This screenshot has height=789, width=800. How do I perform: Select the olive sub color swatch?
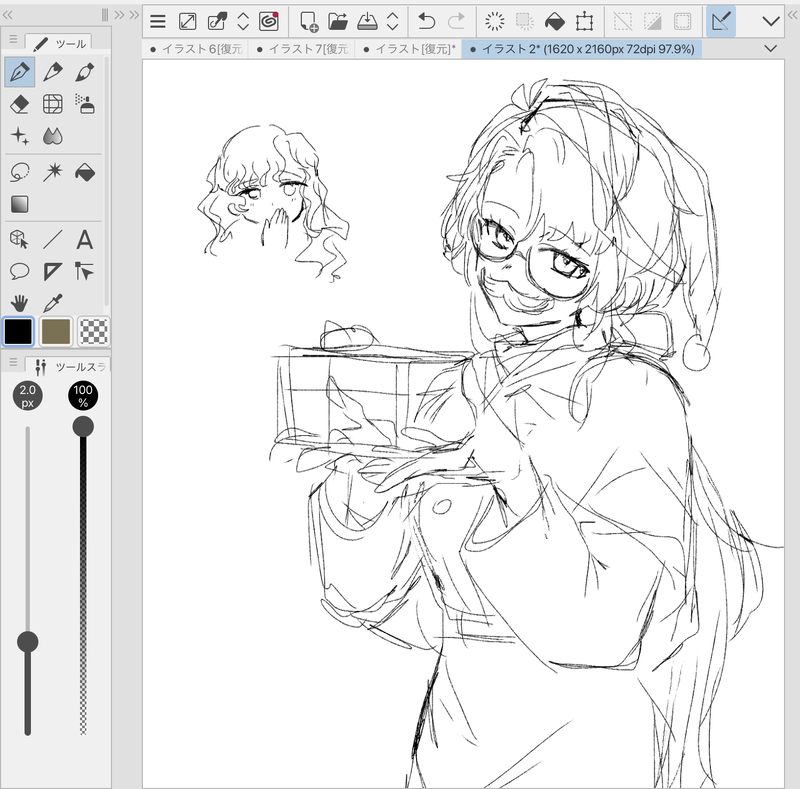coord(56,331)
